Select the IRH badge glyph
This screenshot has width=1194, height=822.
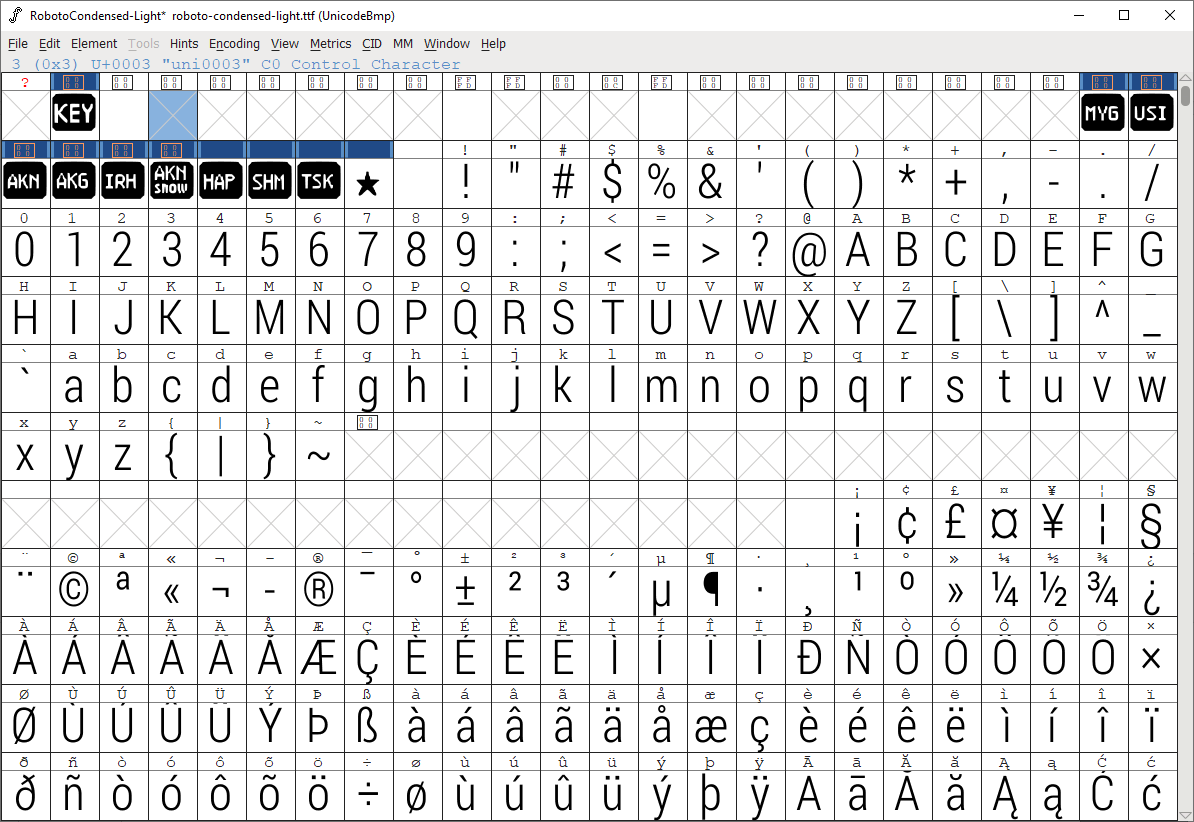pyautogui.click(x=123, y=182)
